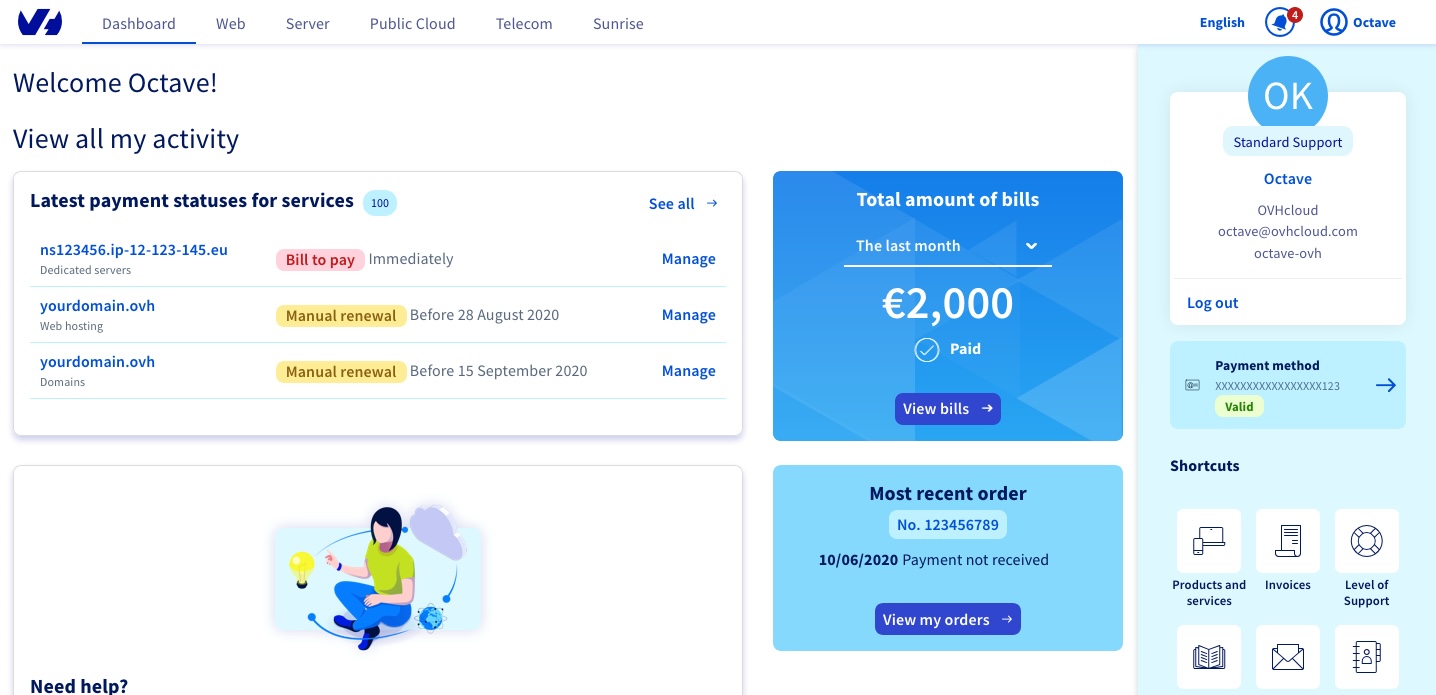
Task: Open the contacts address book shortcut icon
Action: [x=1367, y=657]
